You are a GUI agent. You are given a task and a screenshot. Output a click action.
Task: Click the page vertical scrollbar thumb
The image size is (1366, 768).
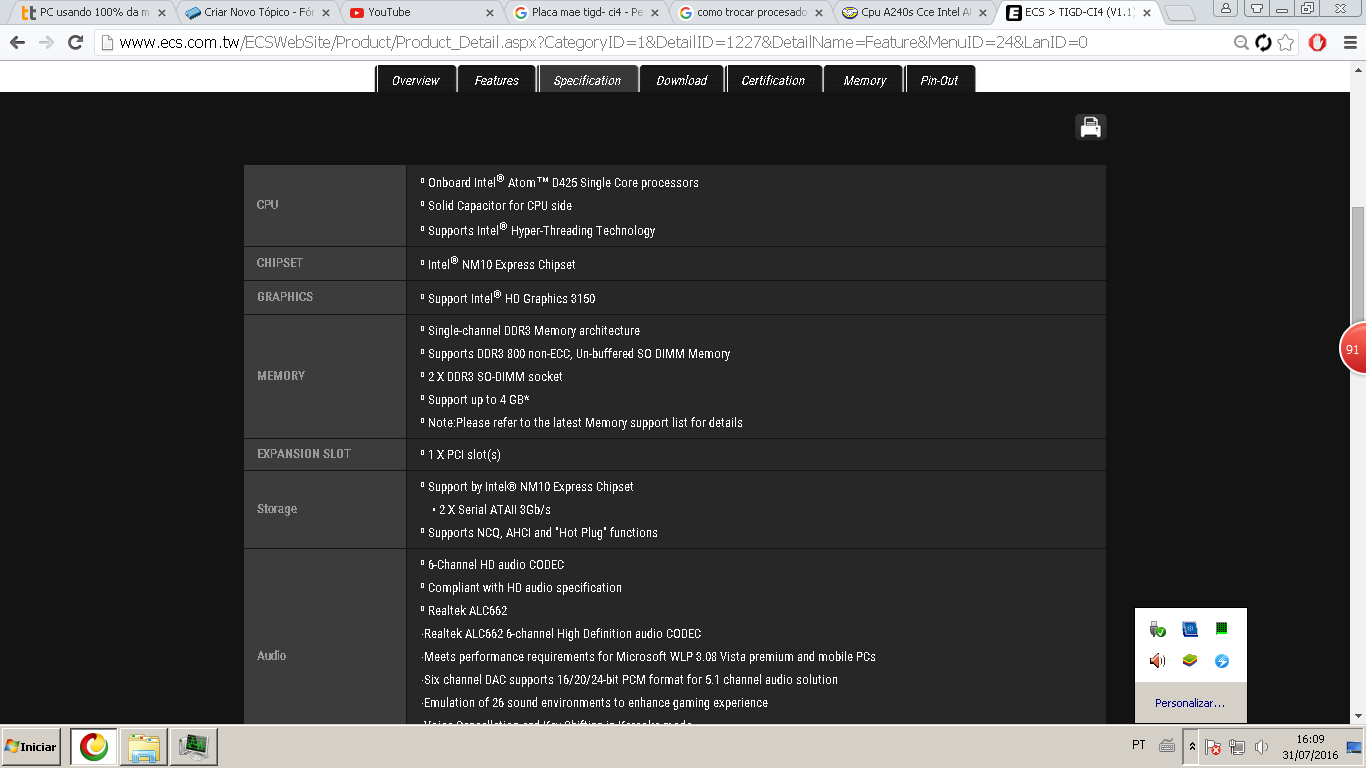pyautogui.click(x=1358, y=265)
